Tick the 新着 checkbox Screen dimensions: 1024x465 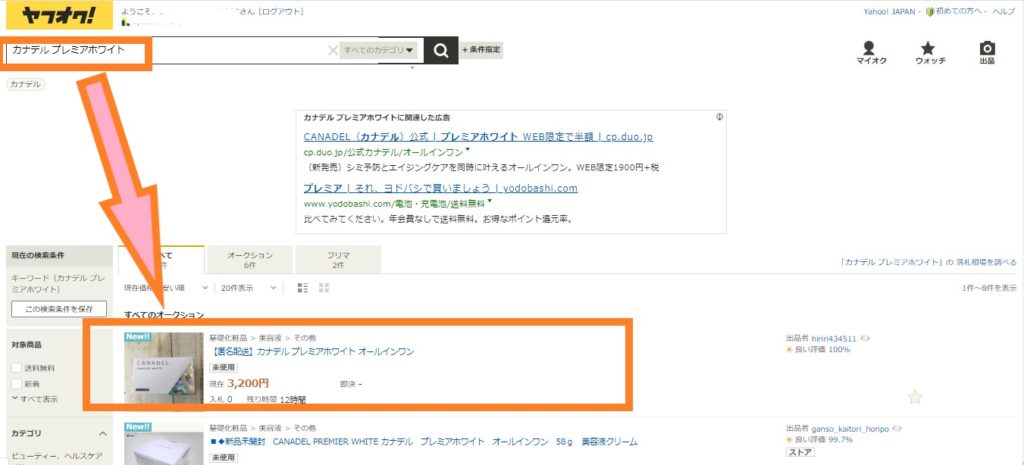(16, 384)
